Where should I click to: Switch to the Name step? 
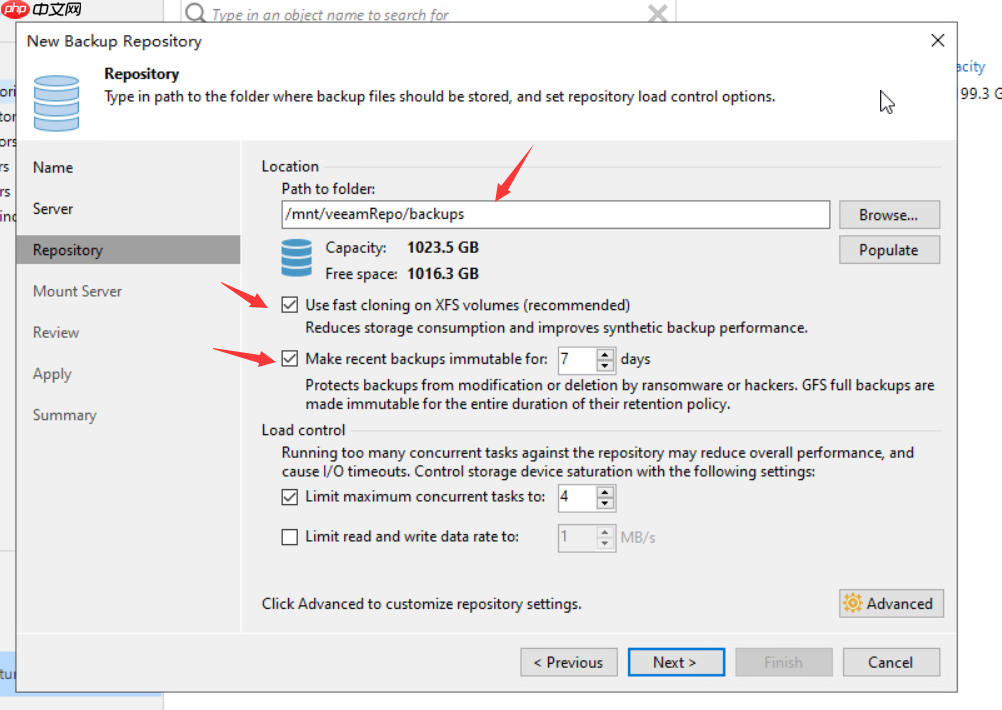click(x=52, y=167)
